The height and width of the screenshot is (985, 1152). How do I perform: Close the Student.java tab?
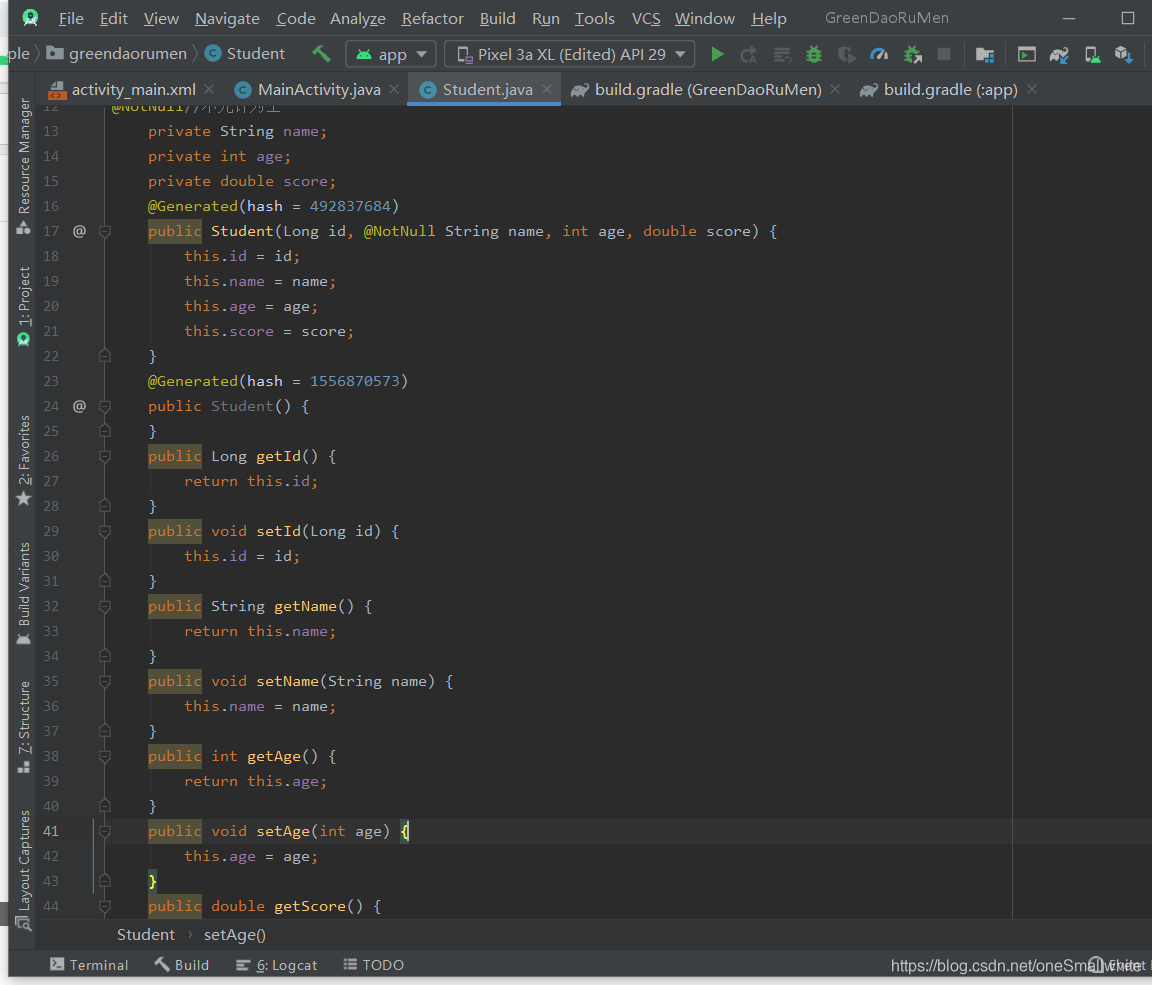coord(547,89)
